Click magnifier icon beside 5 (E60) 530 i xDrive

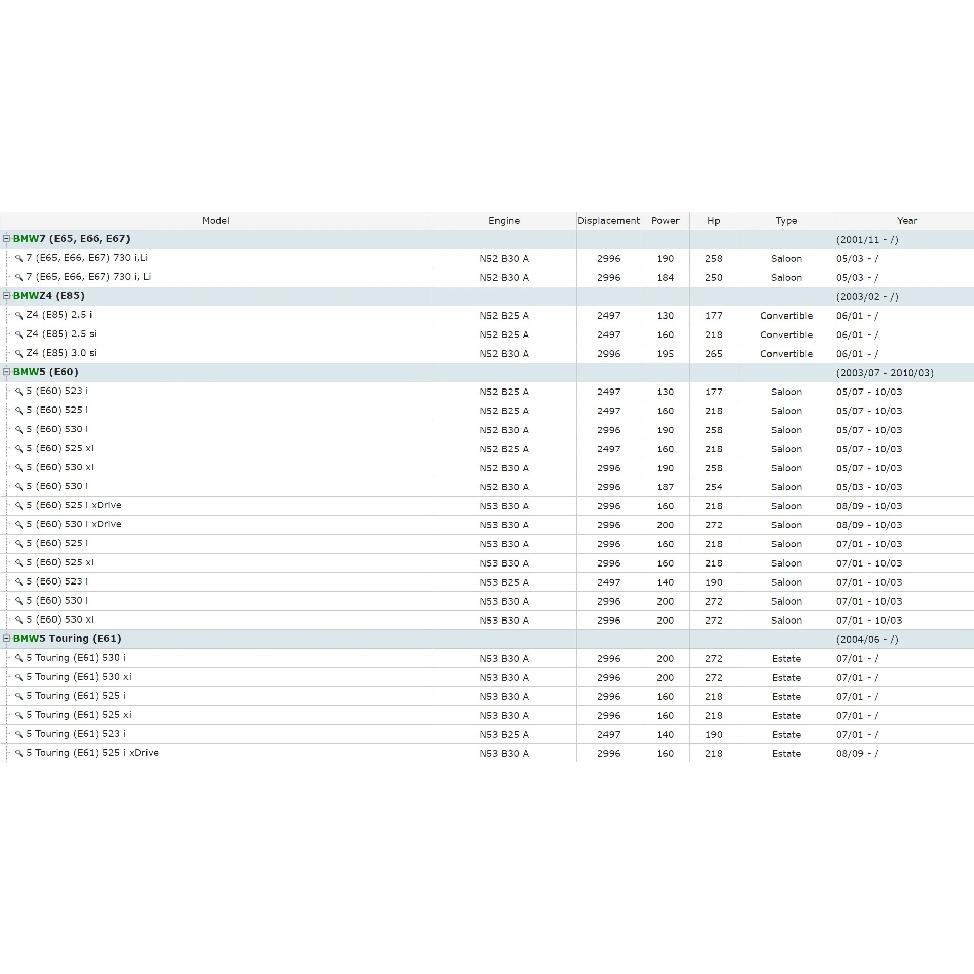(19, 525)
